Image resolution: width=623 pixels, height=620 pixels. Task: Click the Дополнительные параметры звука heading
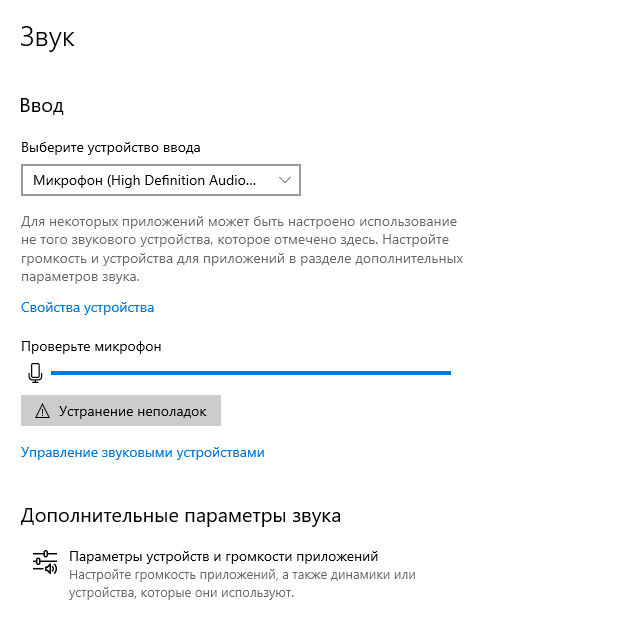point(180,516)
